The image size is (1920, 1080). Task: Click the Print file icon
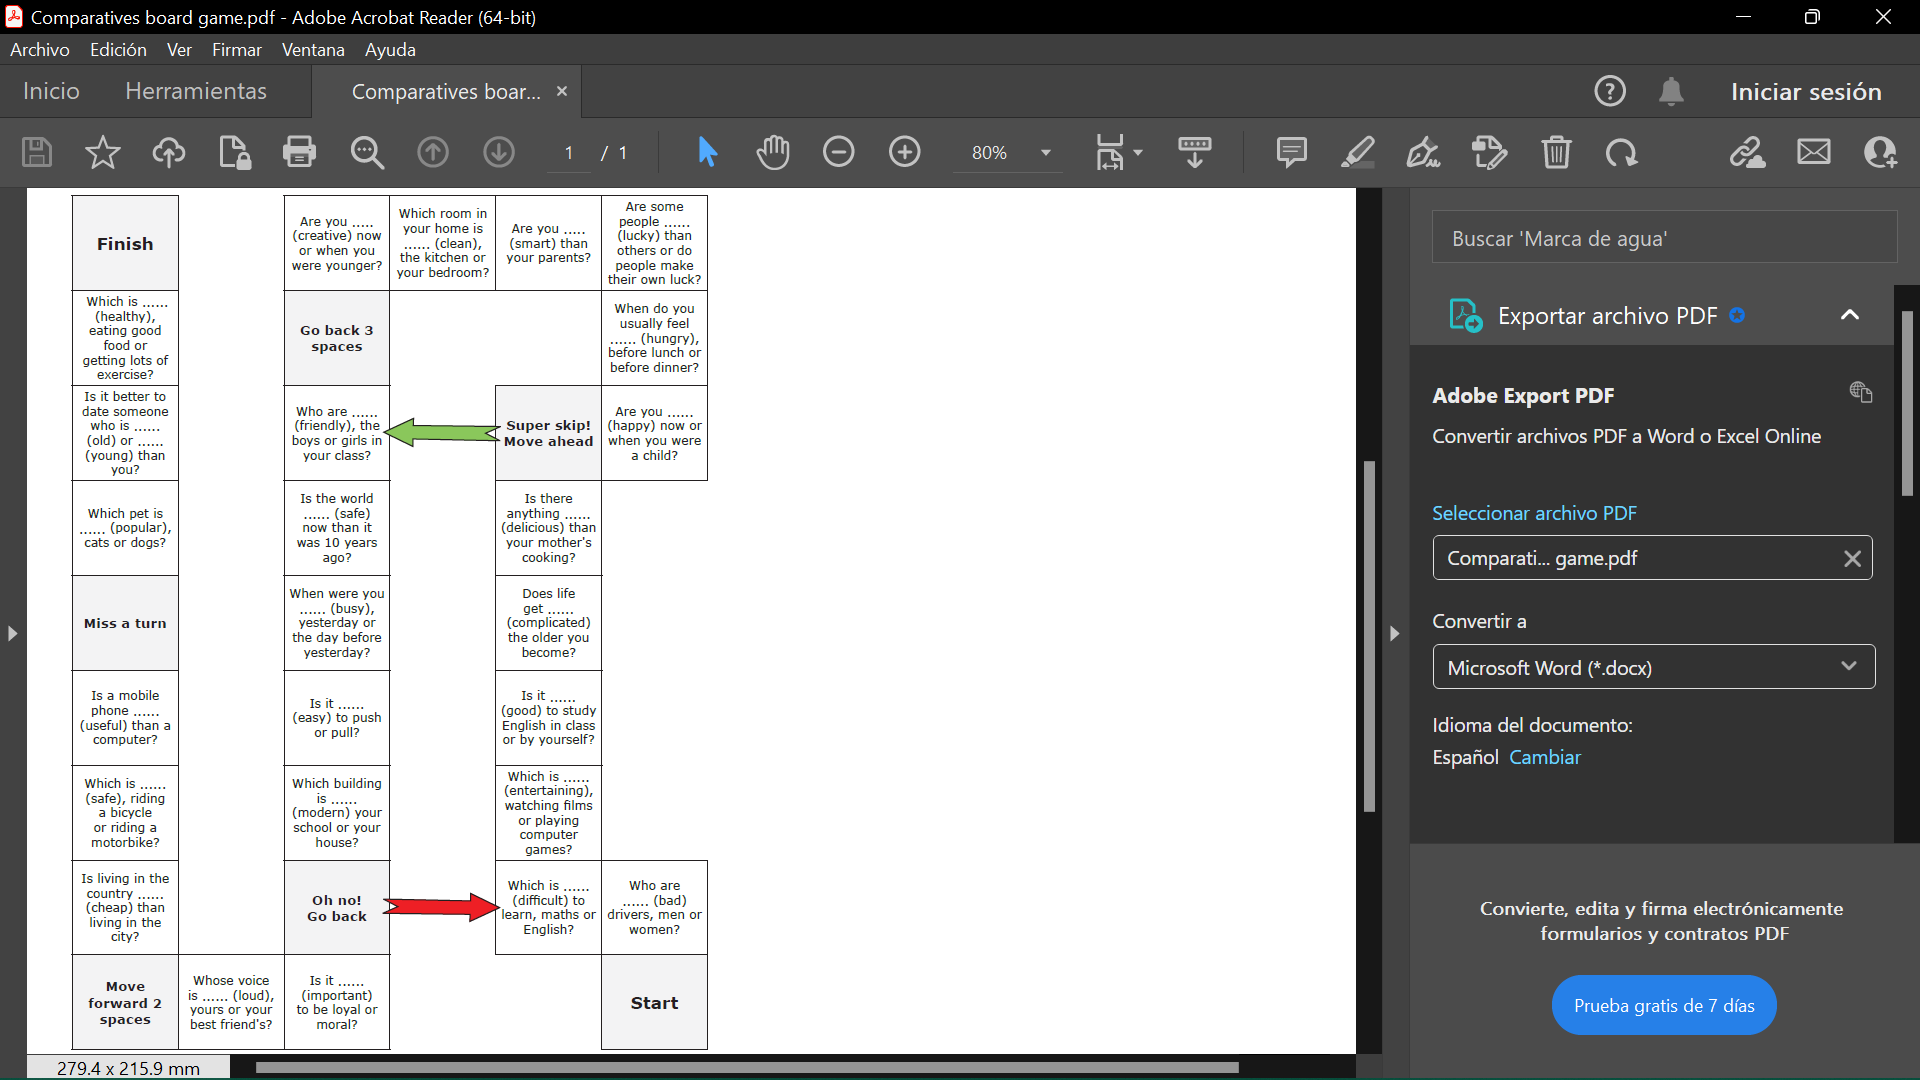click(x=299, y=152)
